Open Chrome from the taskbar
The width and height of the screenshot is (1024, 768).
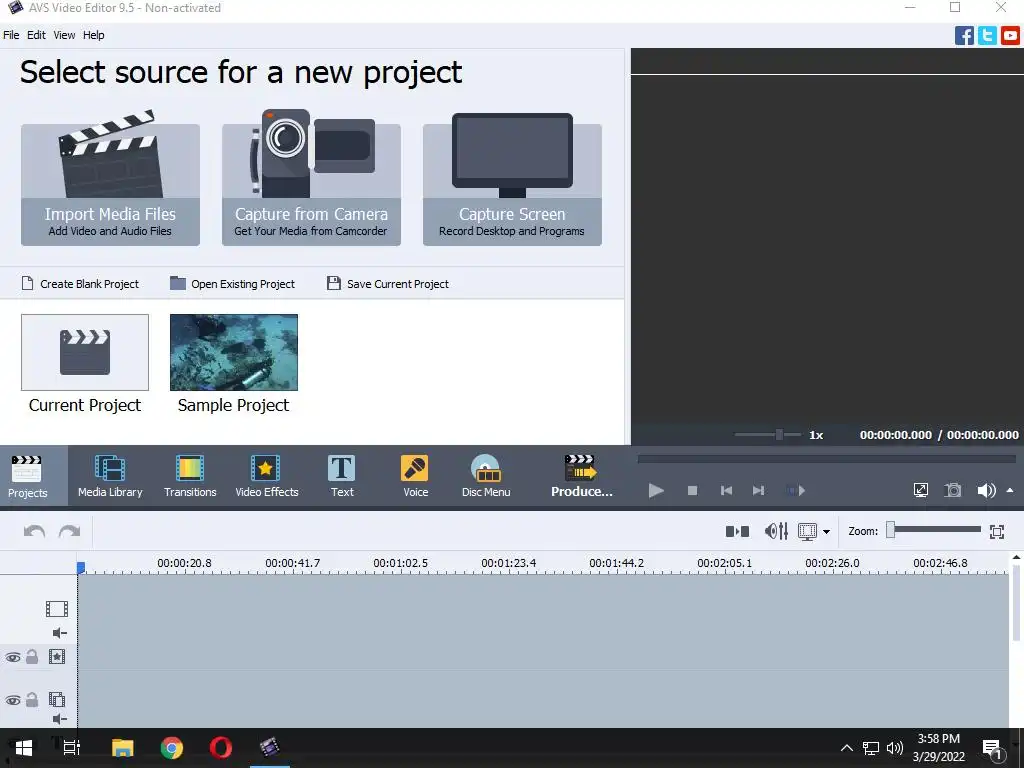pos(172,748)
